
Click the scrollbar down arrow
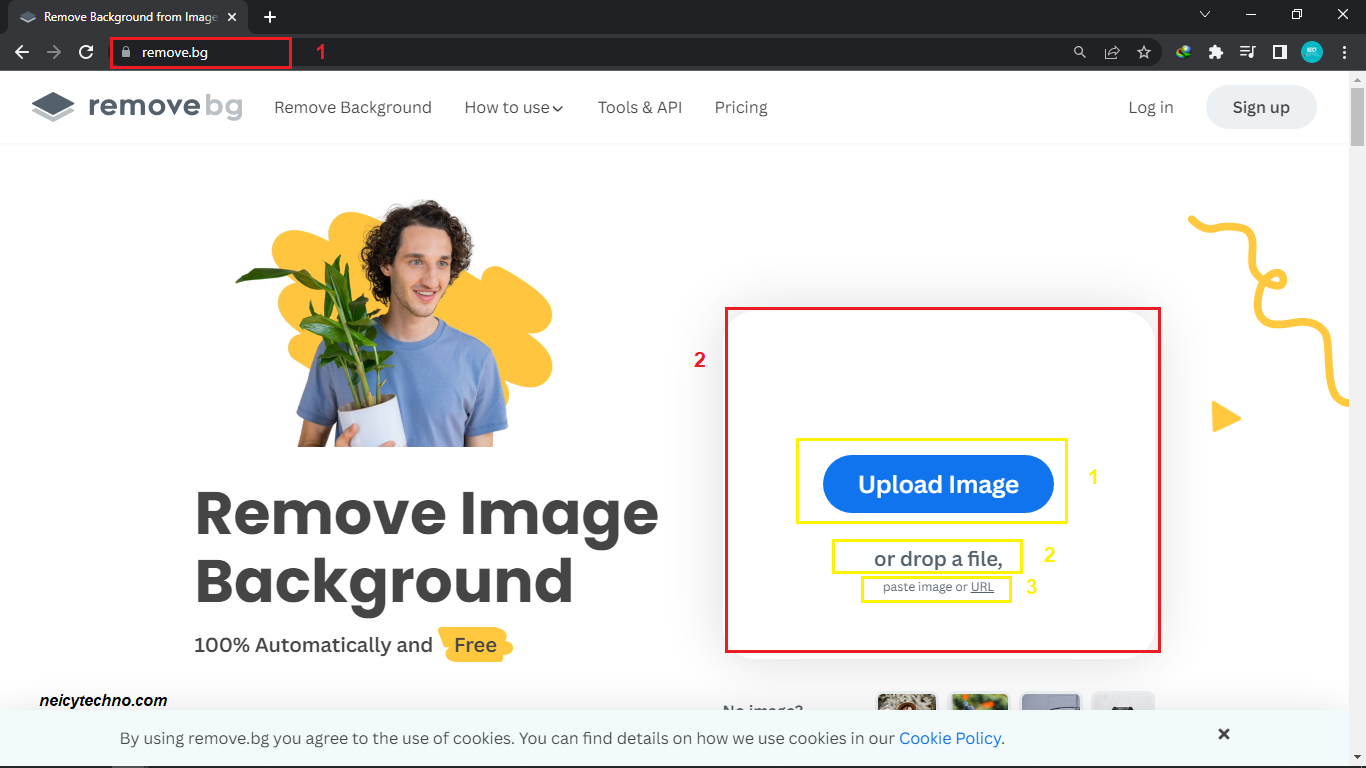click(1357, 759)
